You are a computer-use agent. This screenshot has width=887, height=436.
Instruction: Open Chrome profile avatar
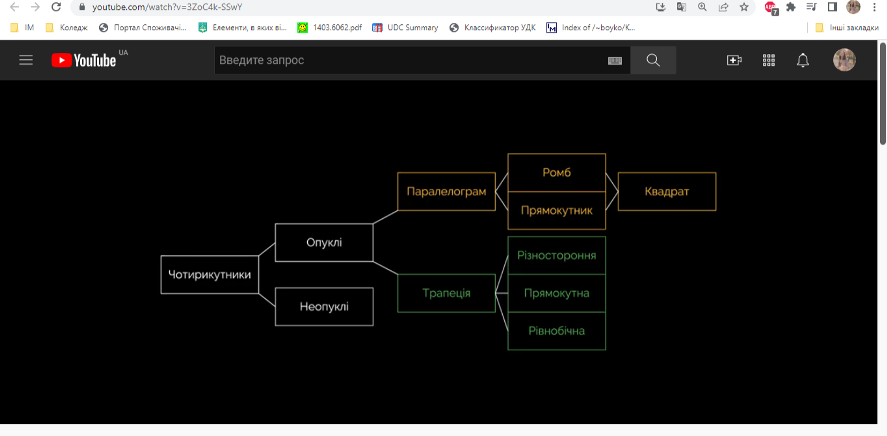pos(853,7)
